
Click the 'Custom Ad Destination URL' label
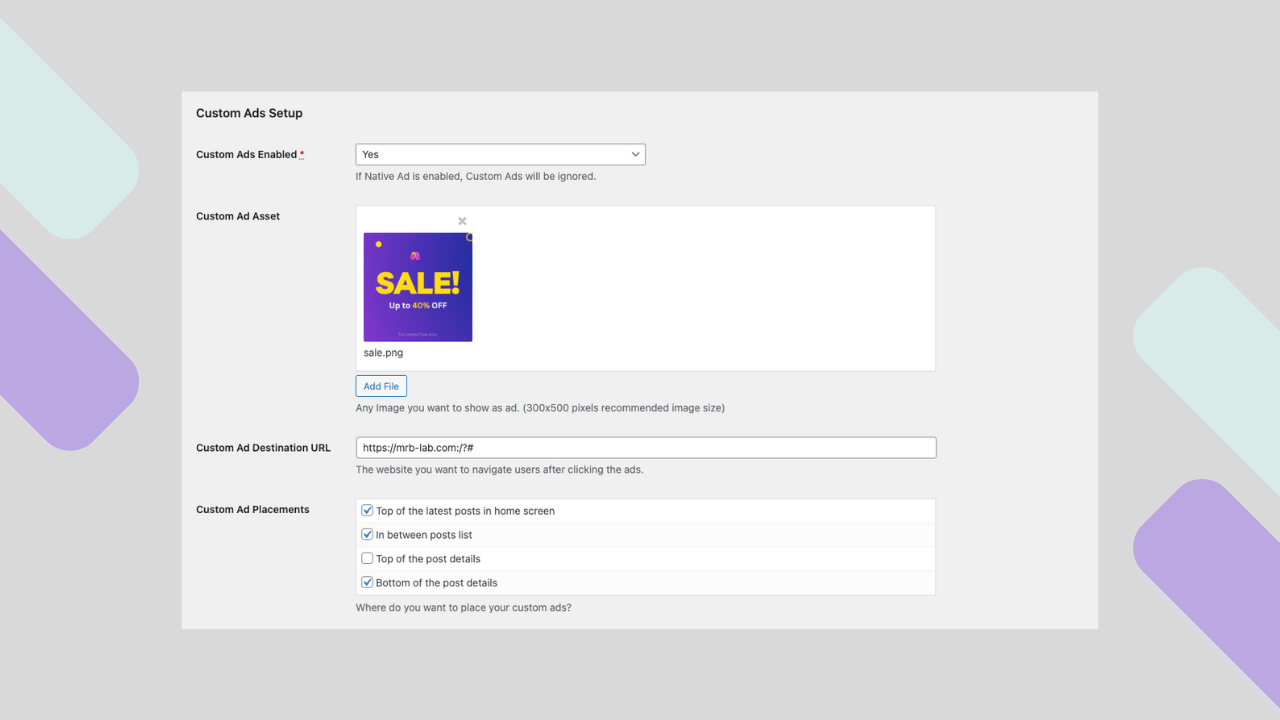(263, 448)
